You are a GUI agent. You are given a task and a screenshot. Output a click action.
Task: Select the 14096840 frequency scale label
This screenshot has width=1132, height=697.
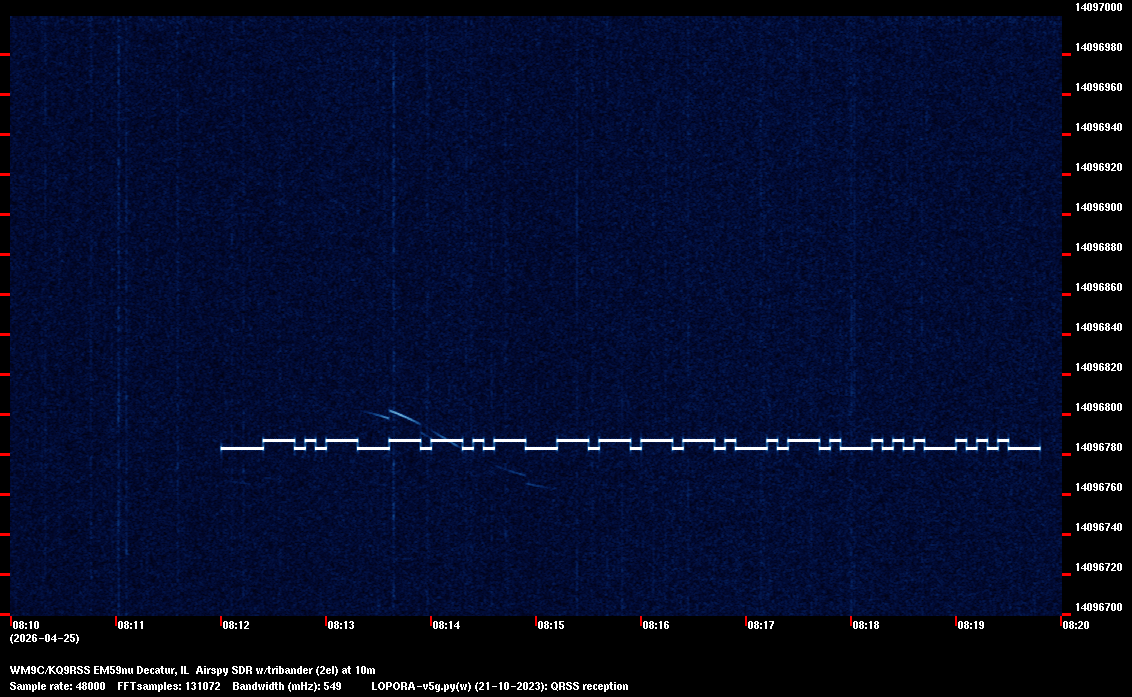click(1098, 327)
